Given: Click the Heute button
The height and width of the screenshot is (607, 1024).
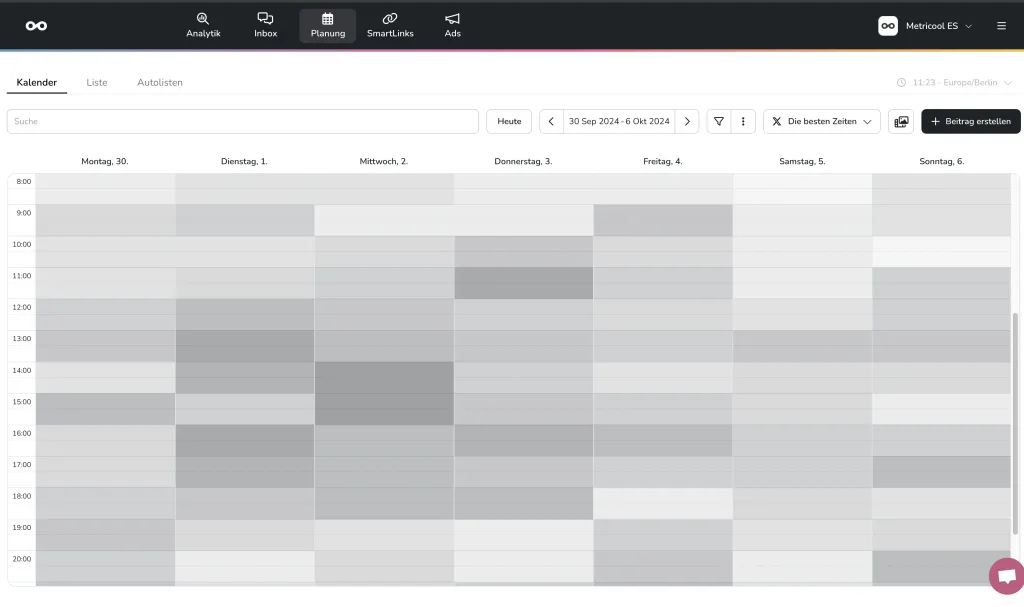Looking at the screenshot, I should click(509, 122).
